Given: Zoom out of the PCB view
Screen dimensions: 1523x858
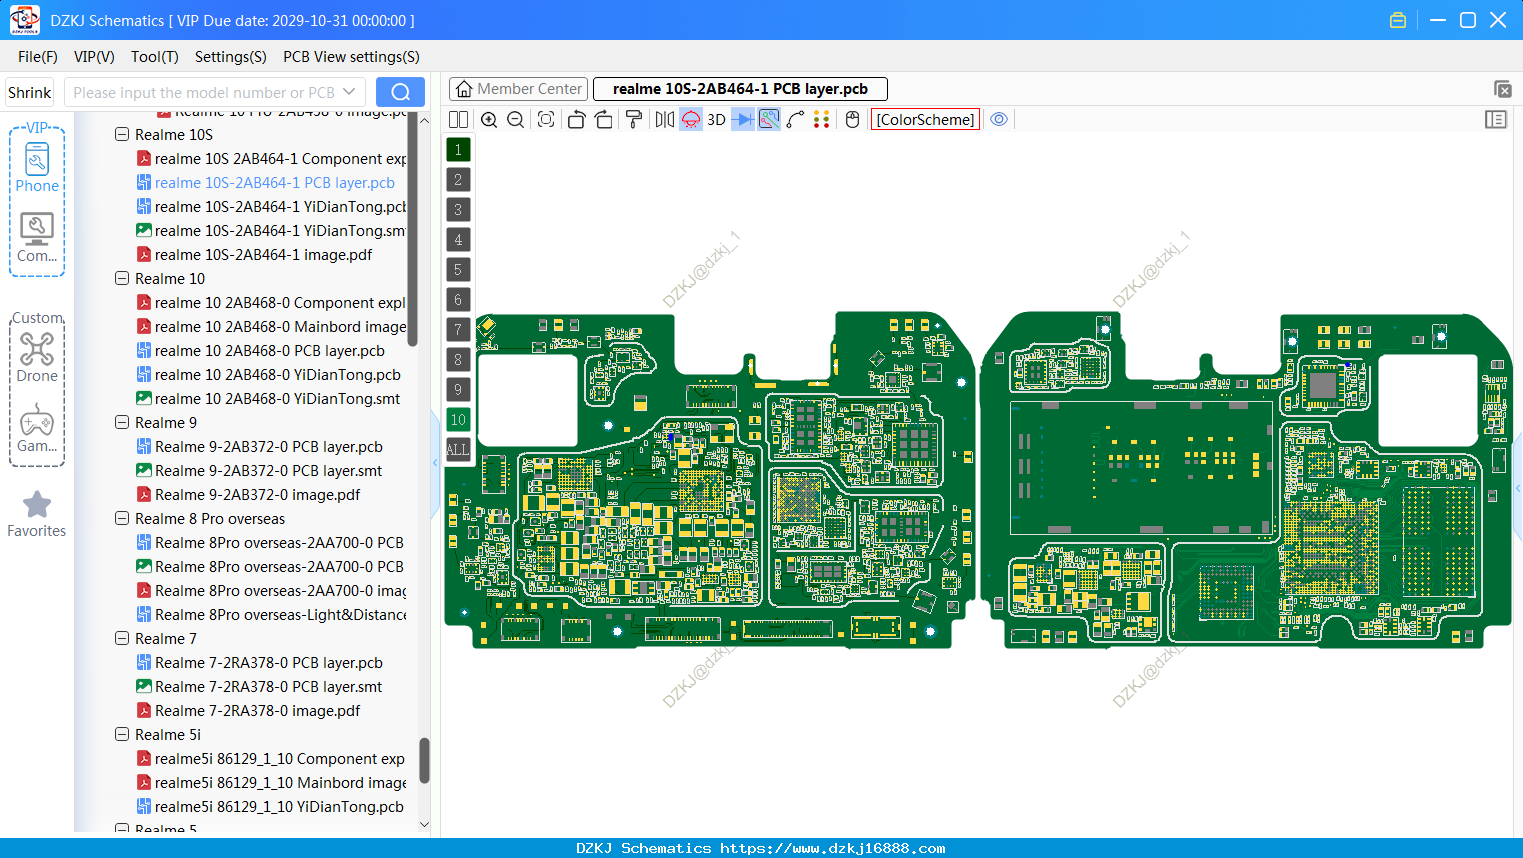Looking at the screenshot, I should [516, 120].
